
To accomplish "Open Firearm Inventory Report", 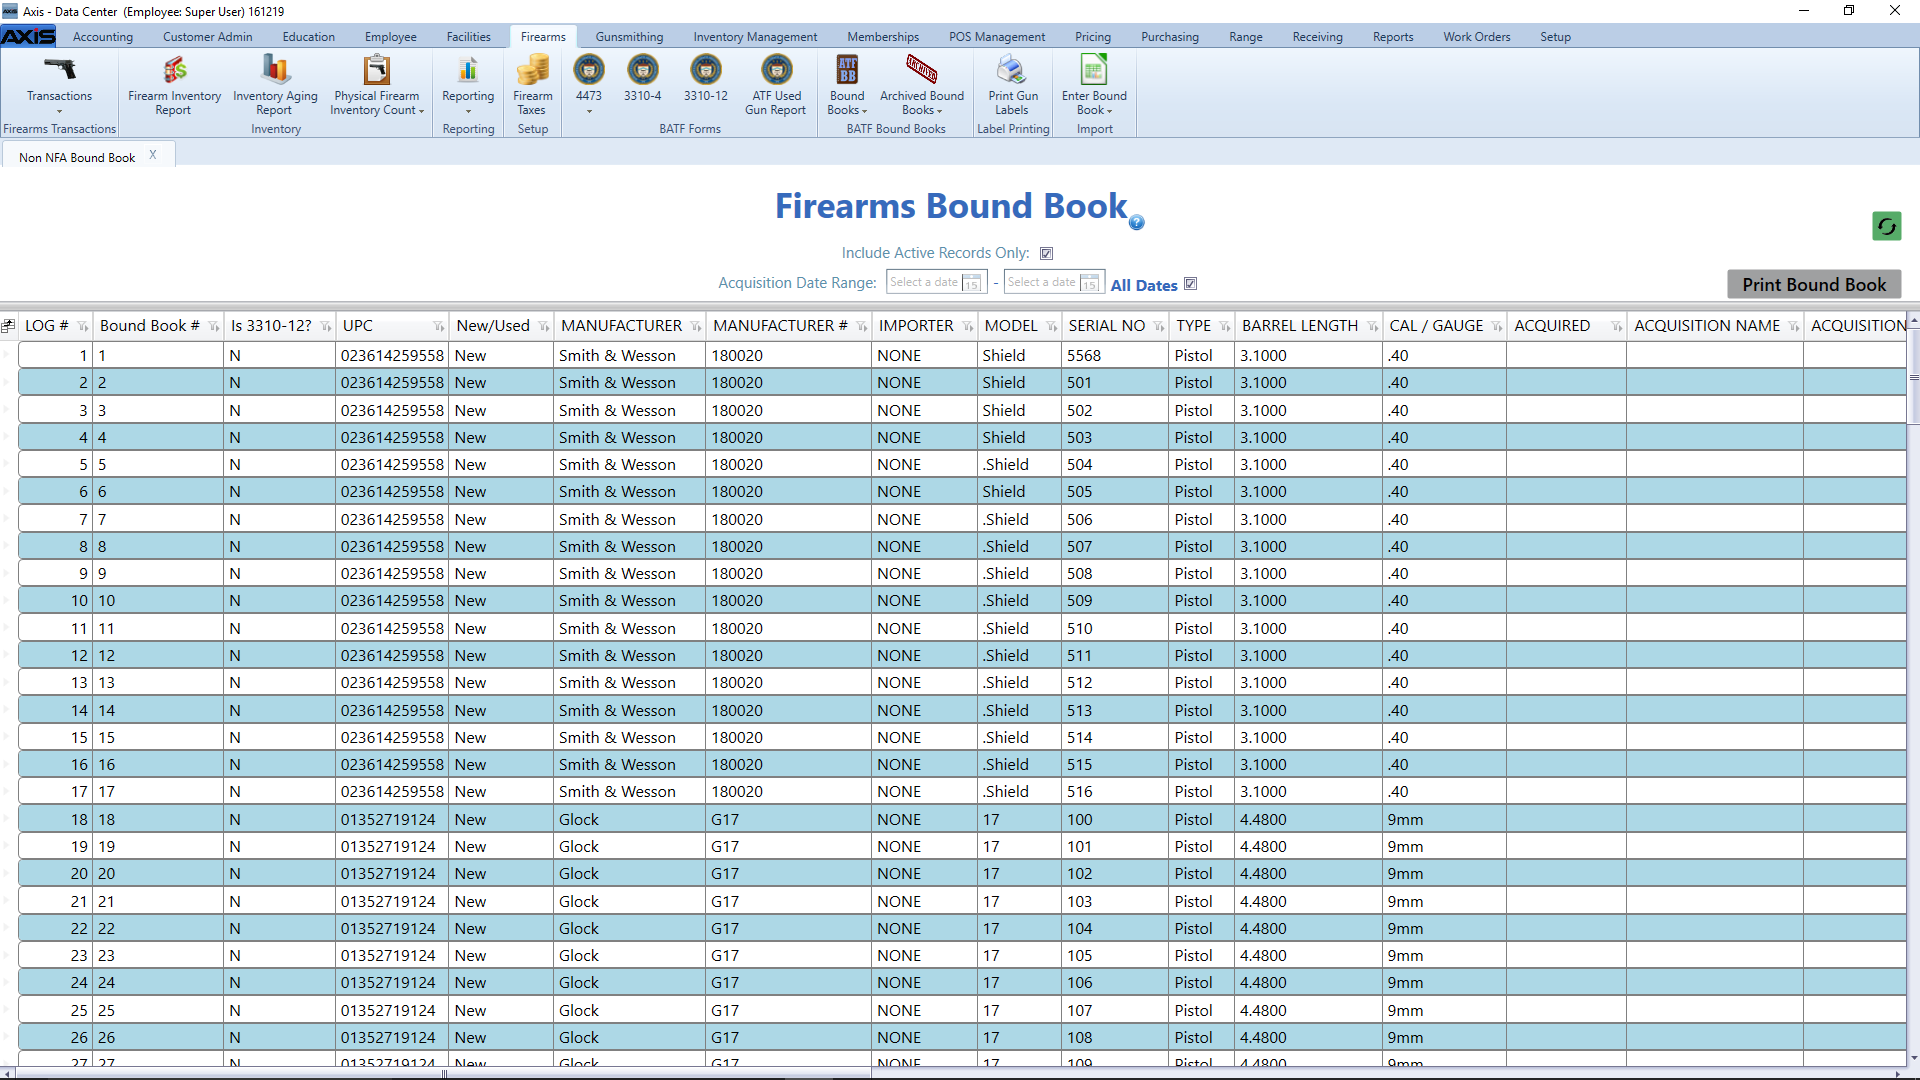I will click(x=174, y=85).
